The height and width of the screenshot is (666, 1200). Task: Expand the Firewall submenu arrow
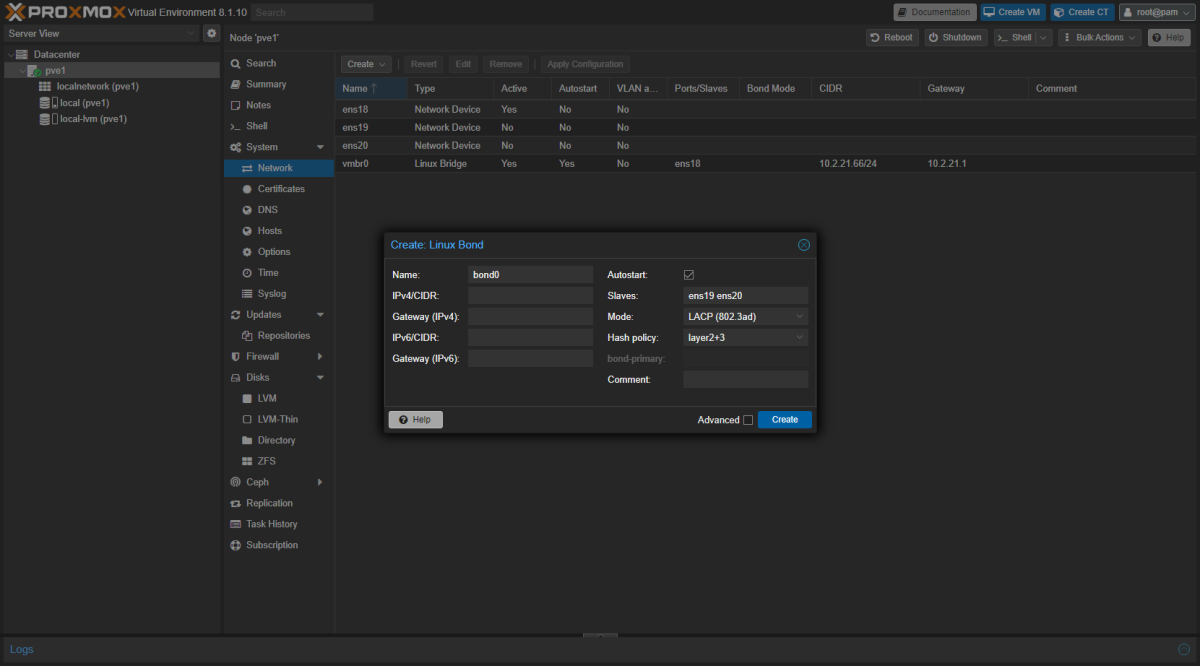click(320, 357)
